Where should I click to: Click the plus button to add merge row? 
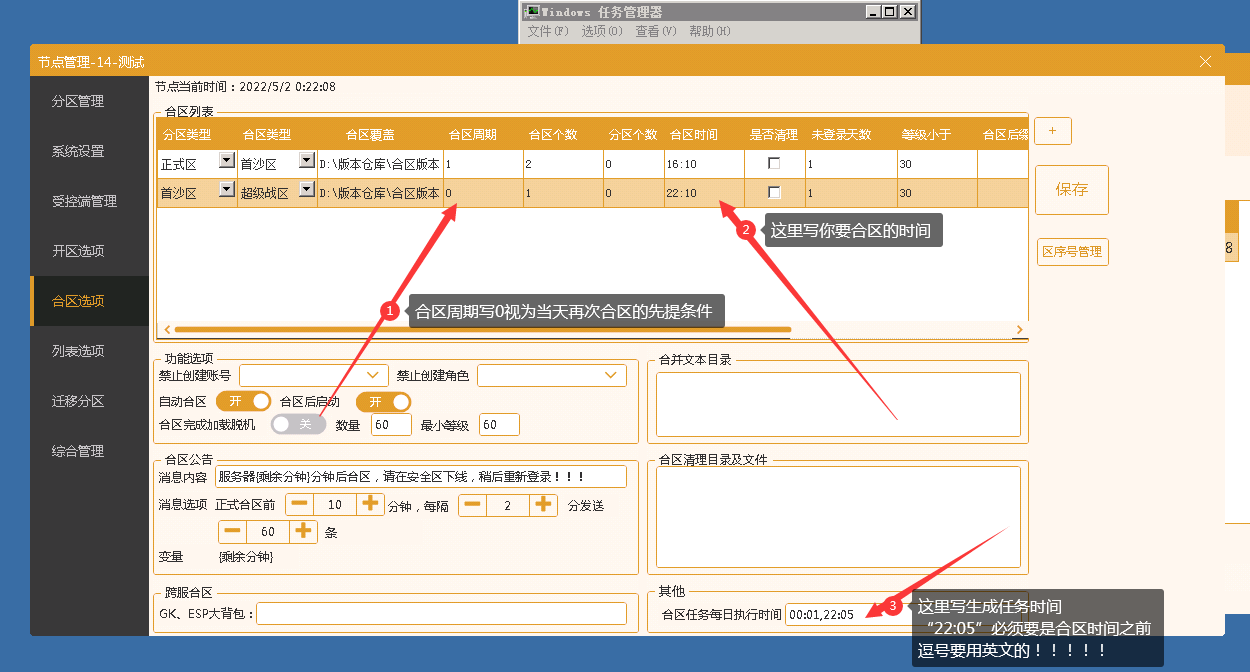(1052, 131)
